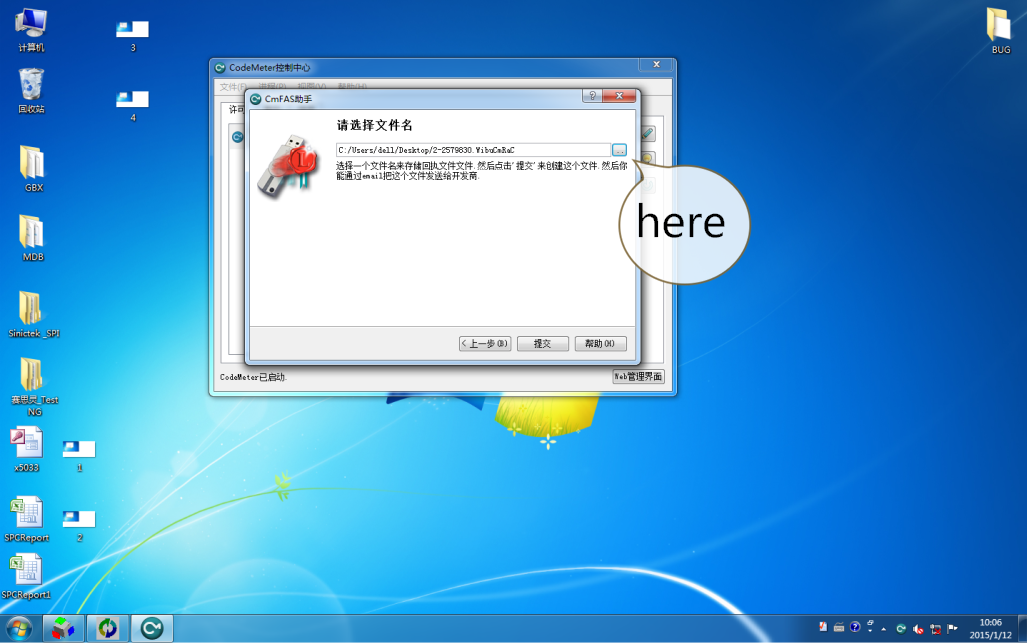Go back with the 上一步 button

click(485, 344)
